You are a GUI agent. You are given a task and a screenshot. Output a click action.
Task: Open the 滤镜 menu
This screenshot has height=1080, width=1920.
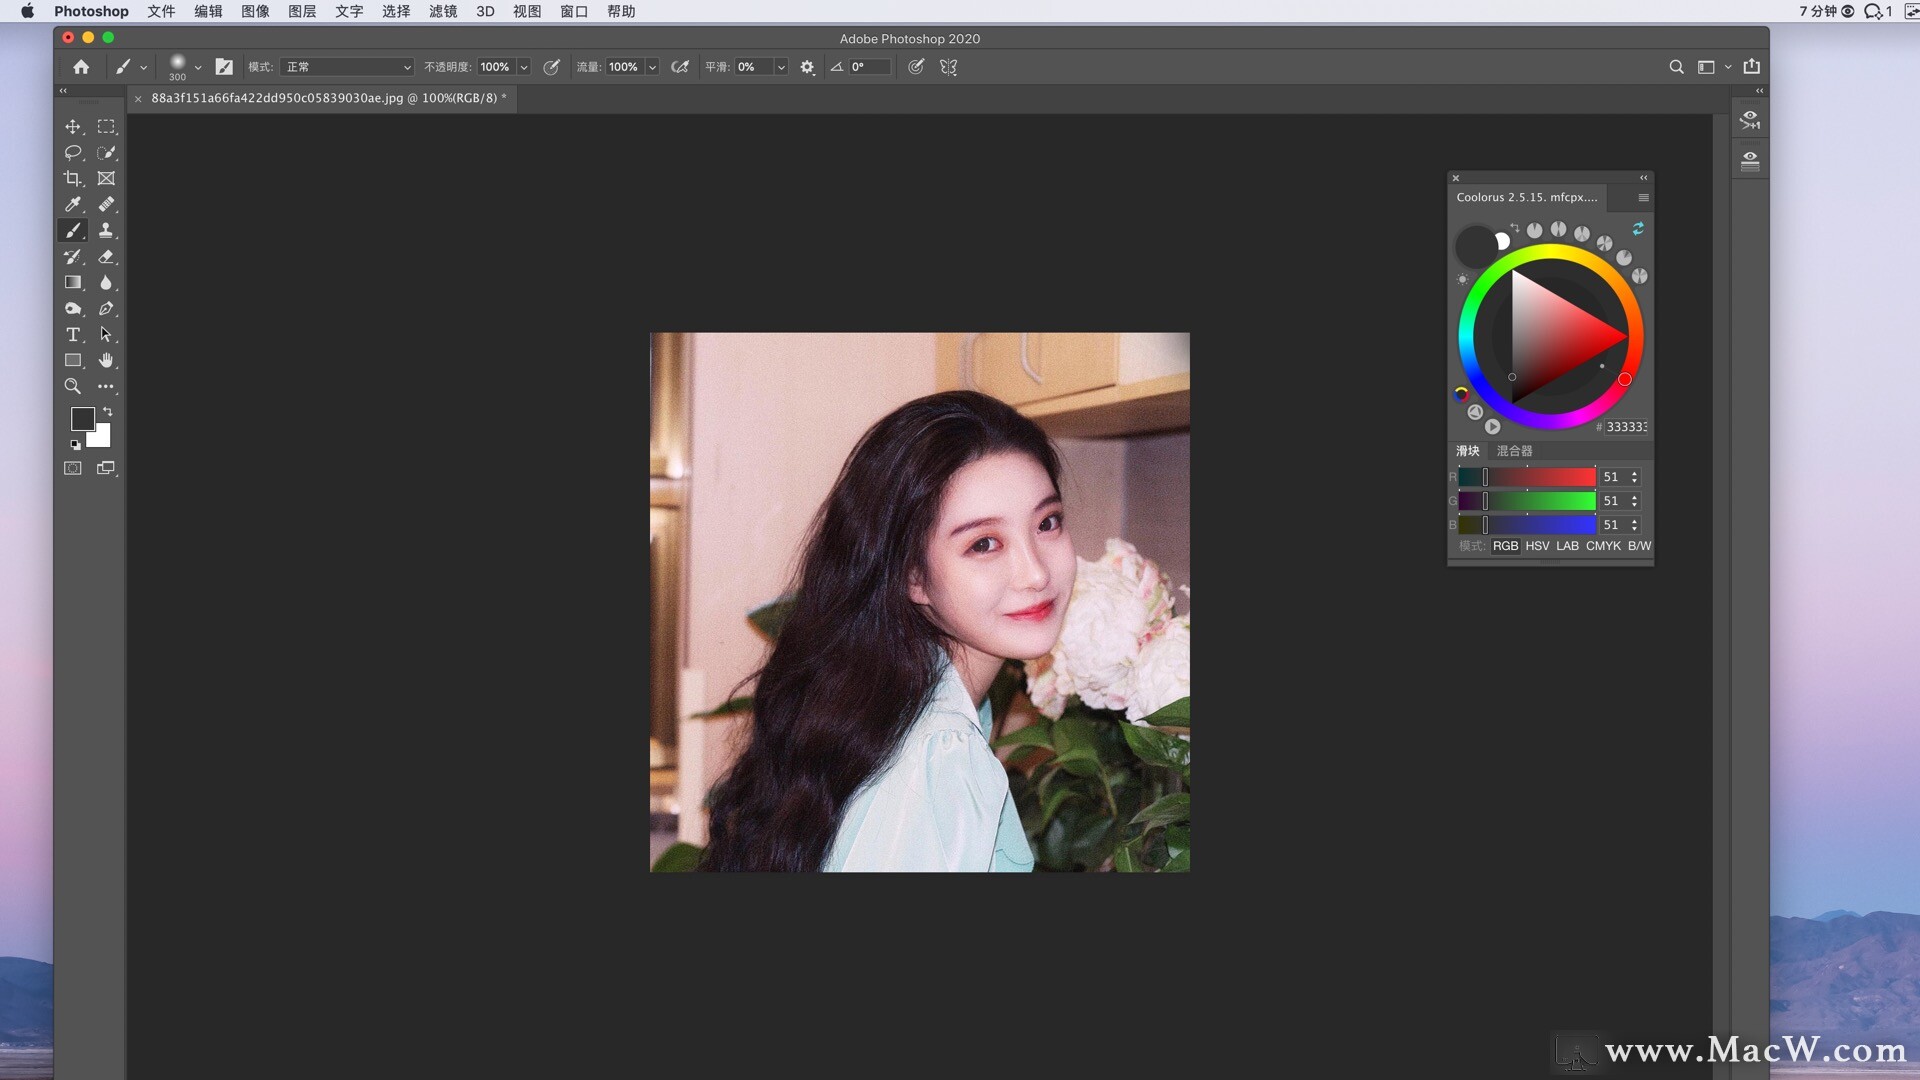point(443,11)
